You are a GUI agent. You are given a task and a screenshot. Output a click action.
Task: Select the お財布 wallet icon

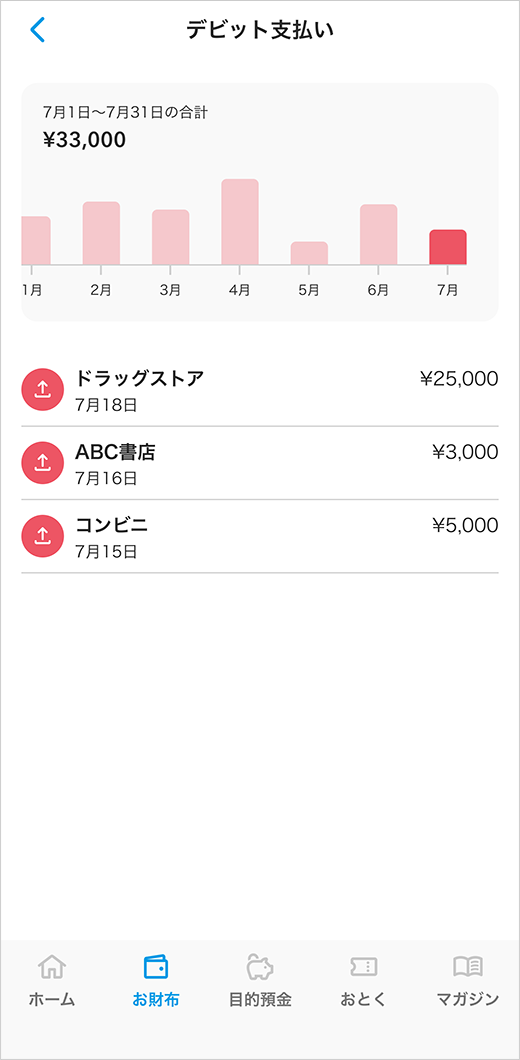click(156, 967)
